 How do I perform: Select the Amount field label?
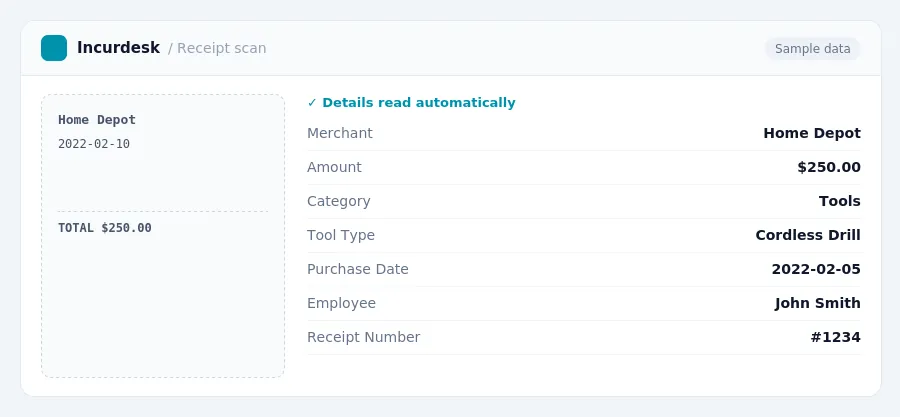point(334,167)
